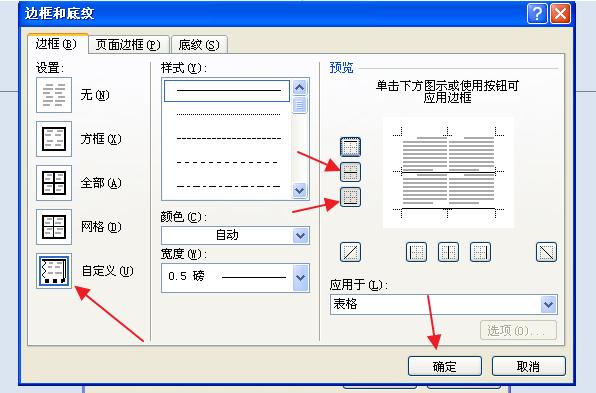This screenshot has width=596, height=393.
Task: Switch to the 边框(B) tab
Action: pos(57,44)
